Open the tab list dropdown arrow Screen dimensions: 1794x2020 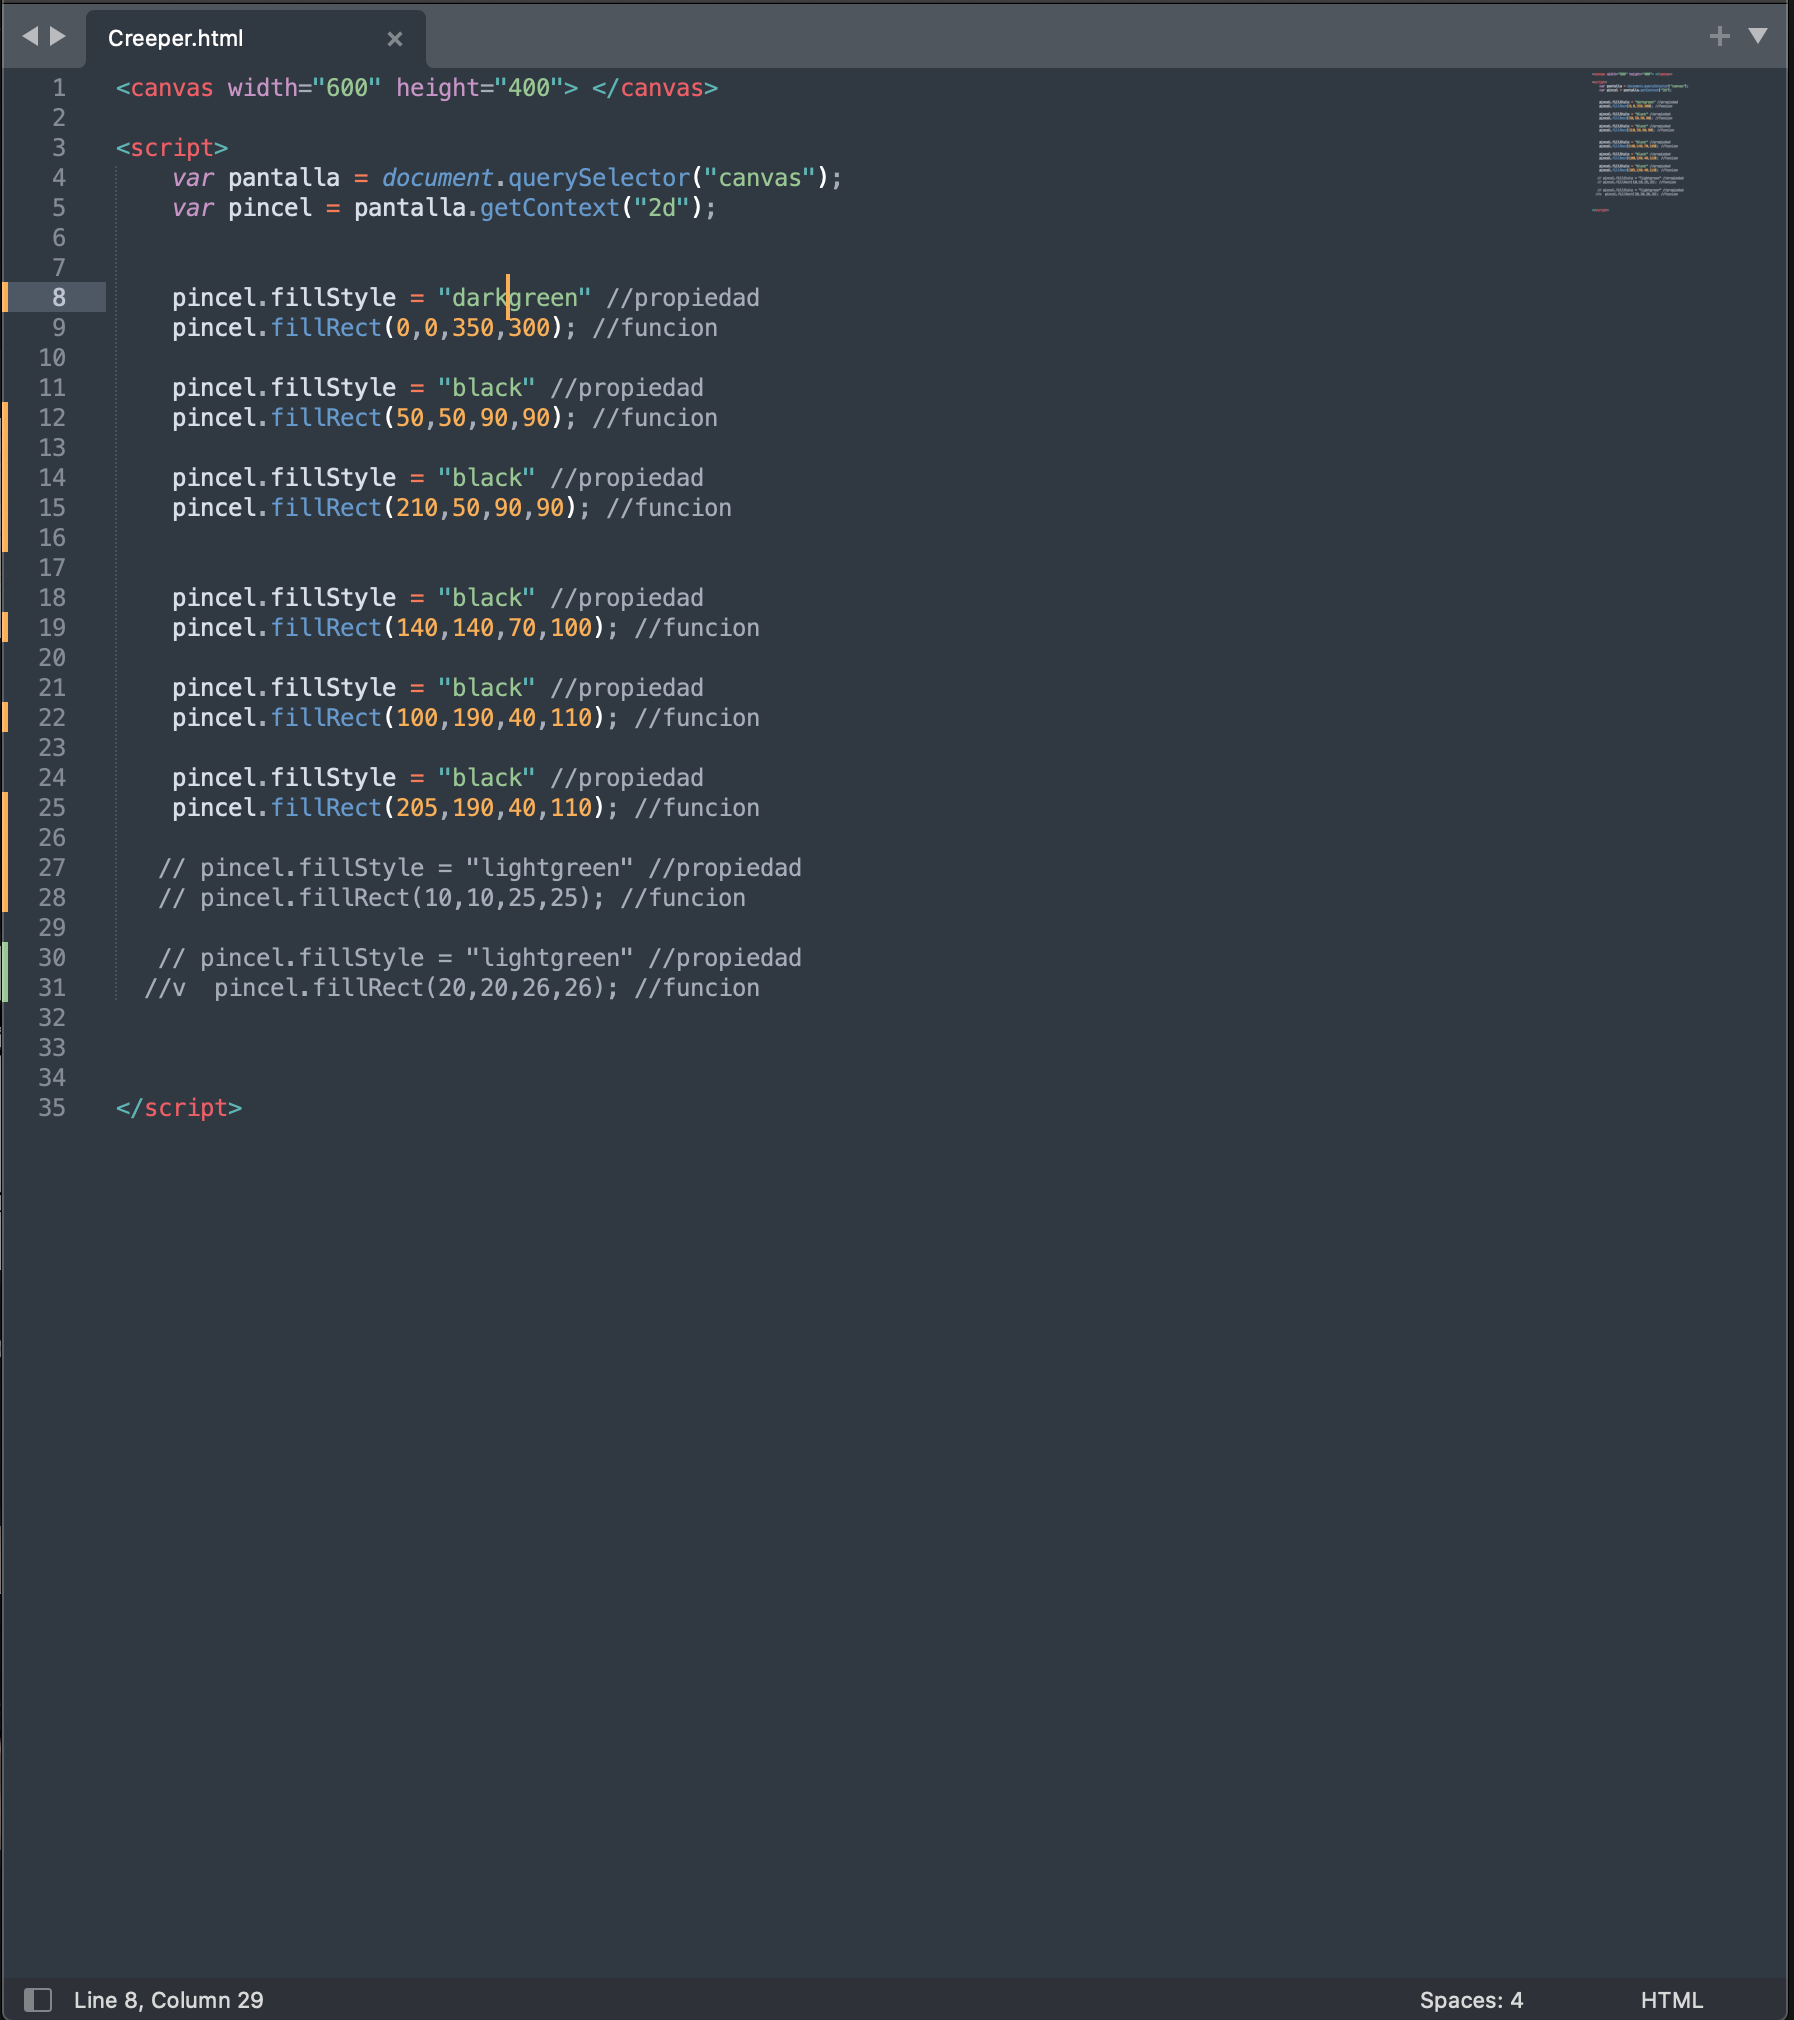(1758, 36)
